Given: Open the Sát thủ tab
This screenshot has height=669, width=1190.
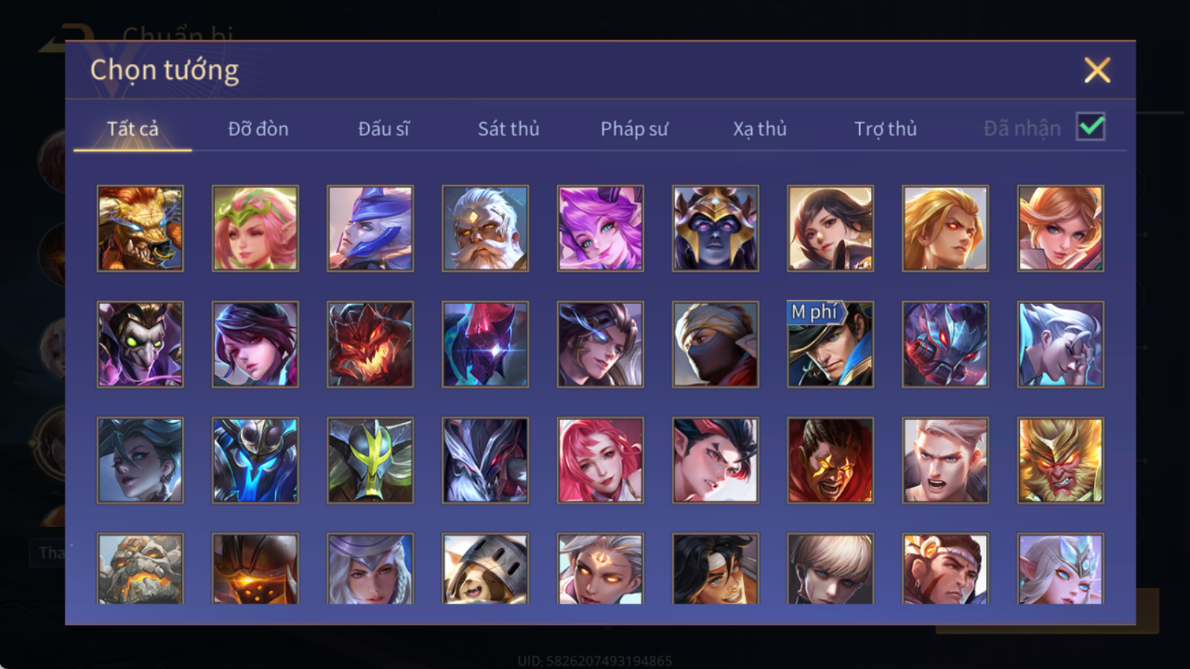Looking at the screenshot, I should click(x=508, y=129).
